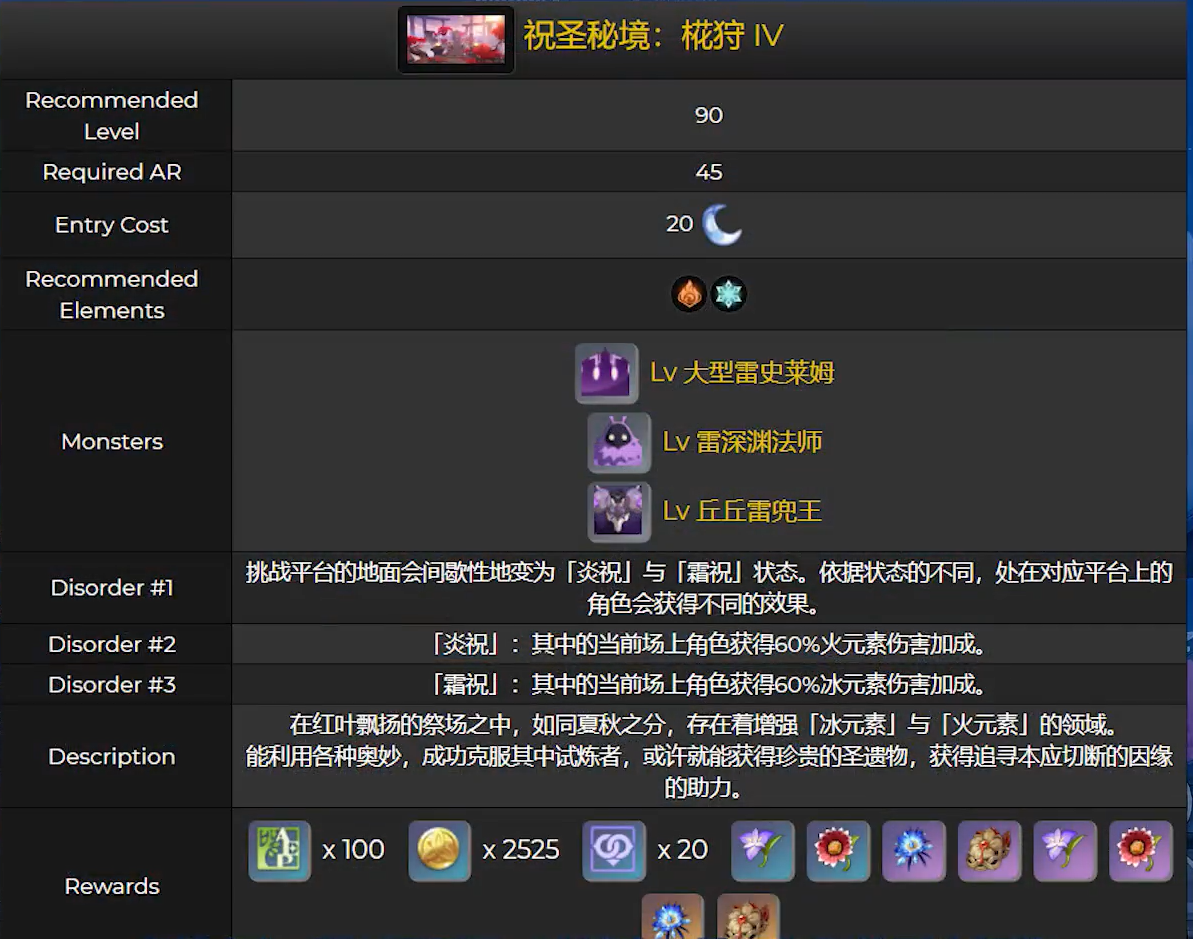Click the red flower artifact at row end
This screenshot has width=1193, height=939.
1141,851
